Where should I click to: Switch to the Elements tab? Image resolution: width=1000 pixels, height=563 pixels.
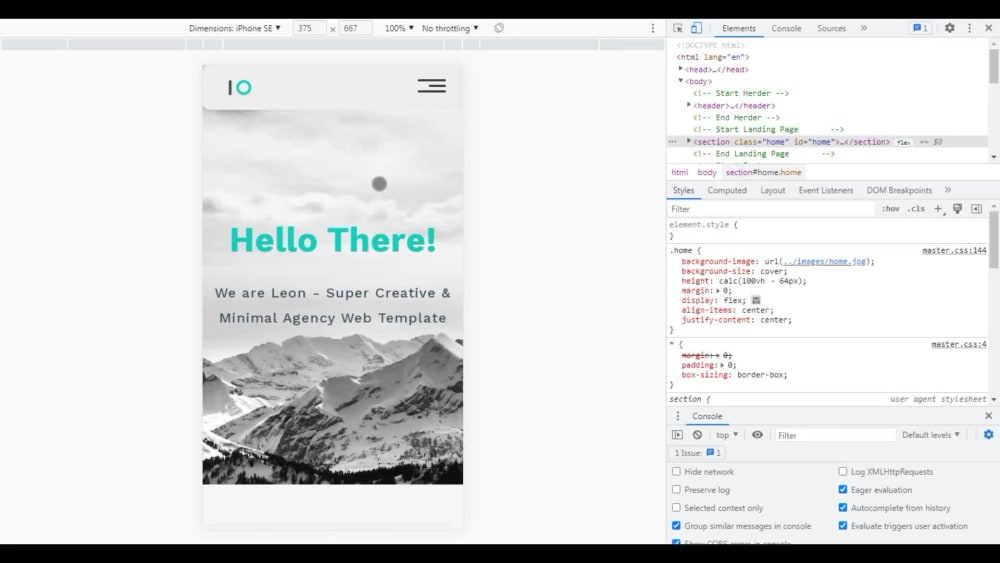739,28
